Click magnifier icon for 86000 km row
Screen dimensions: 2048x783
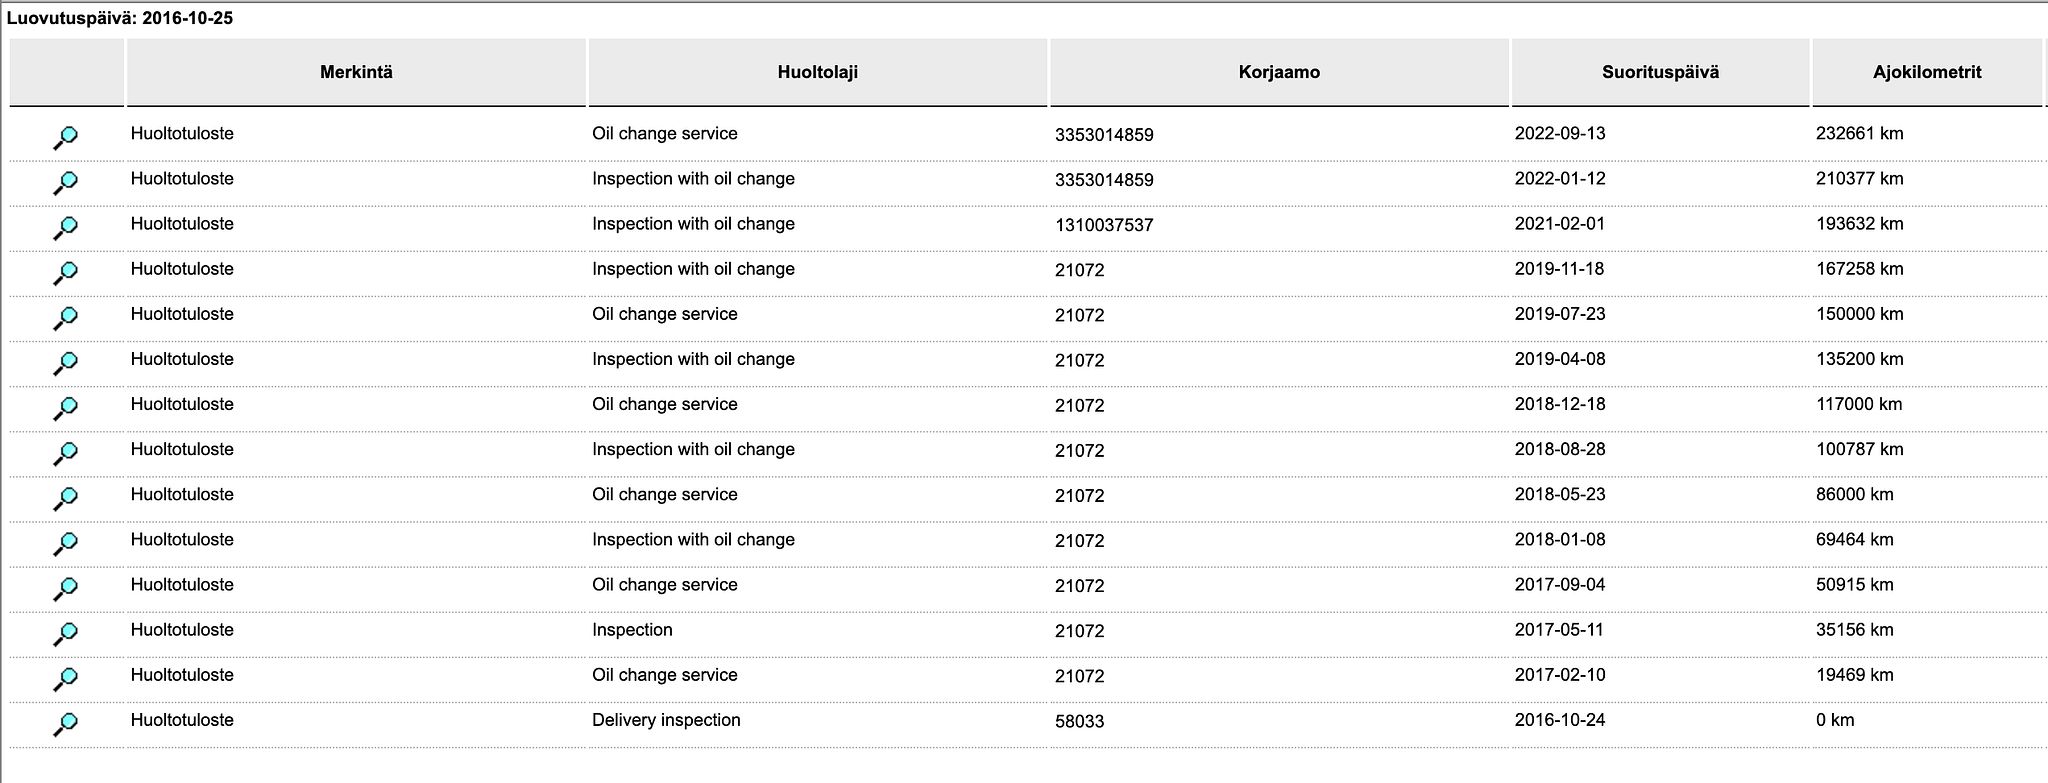65,497
